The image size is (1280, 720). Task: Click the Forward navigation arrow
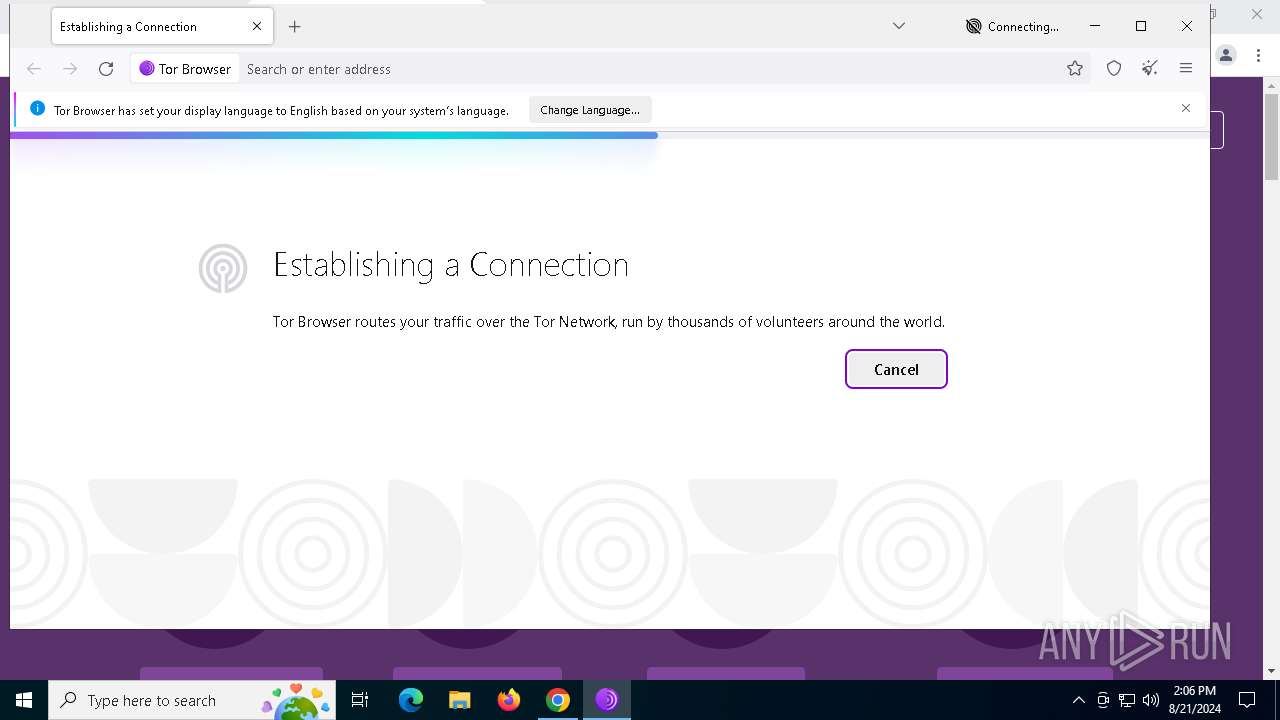point(70,69)
